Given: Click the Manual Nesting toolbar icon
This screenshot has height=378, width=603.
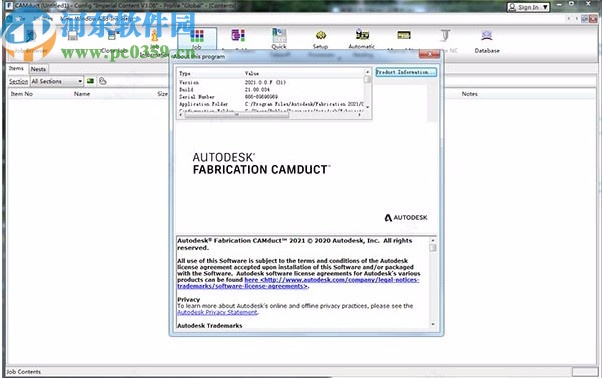Looking at the screenshot, I should click(403, 35).
